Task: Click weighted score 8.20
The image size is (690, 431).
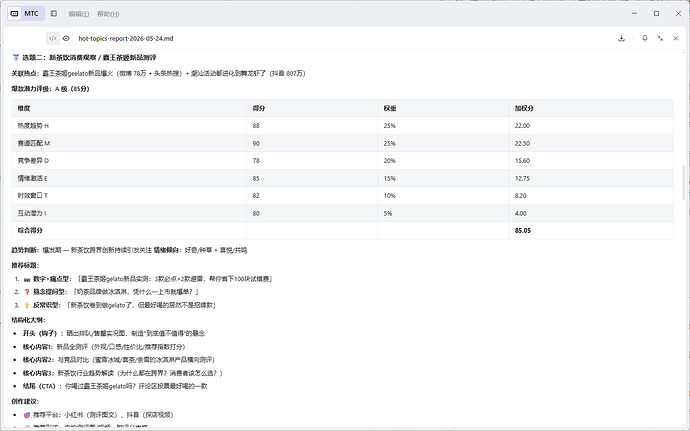Action: click(521, 195)
